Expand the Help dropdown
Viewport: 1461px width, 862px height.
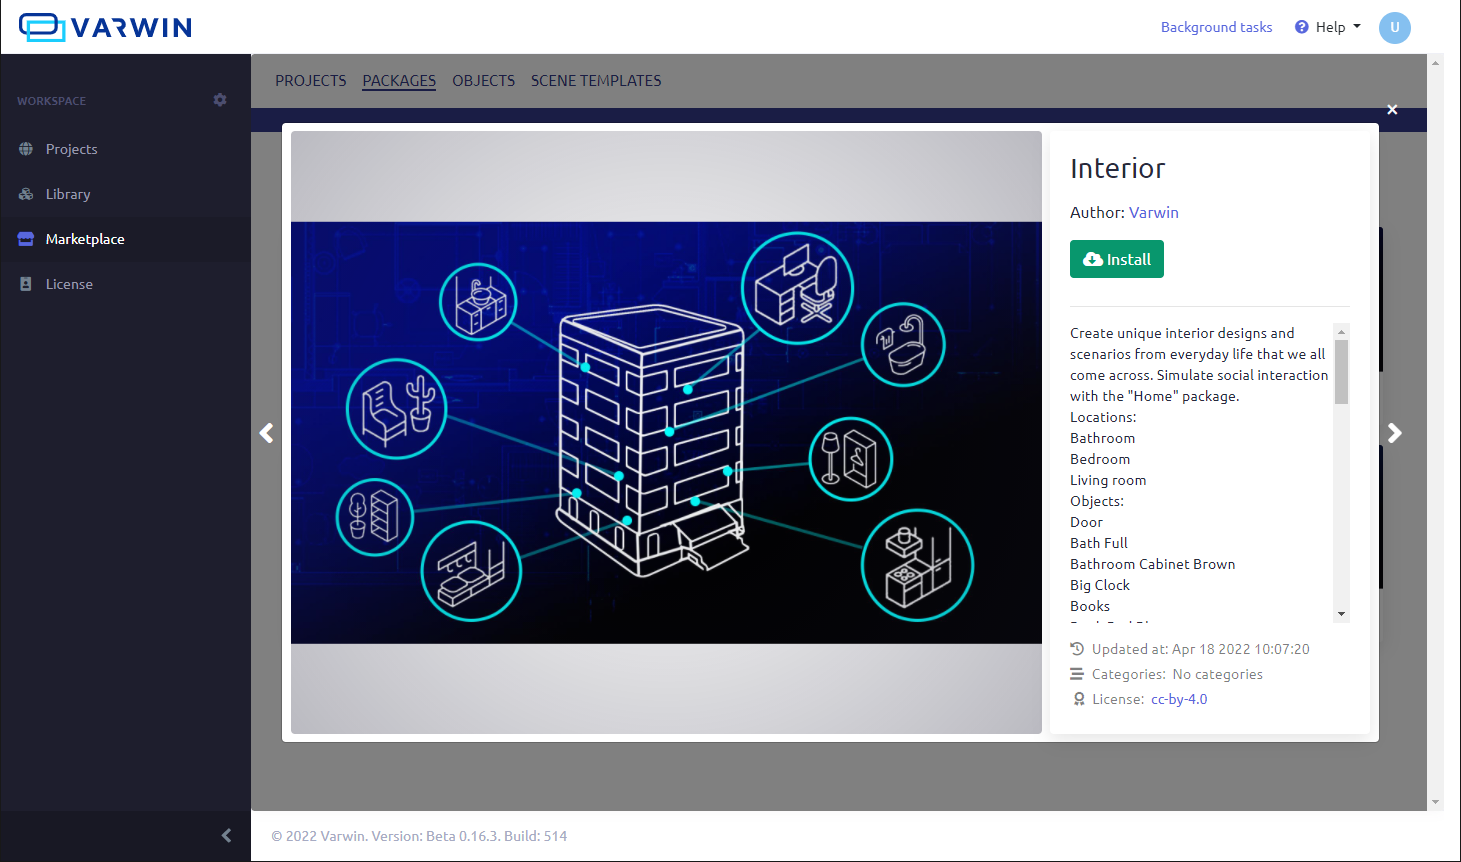coord(1328,27)
